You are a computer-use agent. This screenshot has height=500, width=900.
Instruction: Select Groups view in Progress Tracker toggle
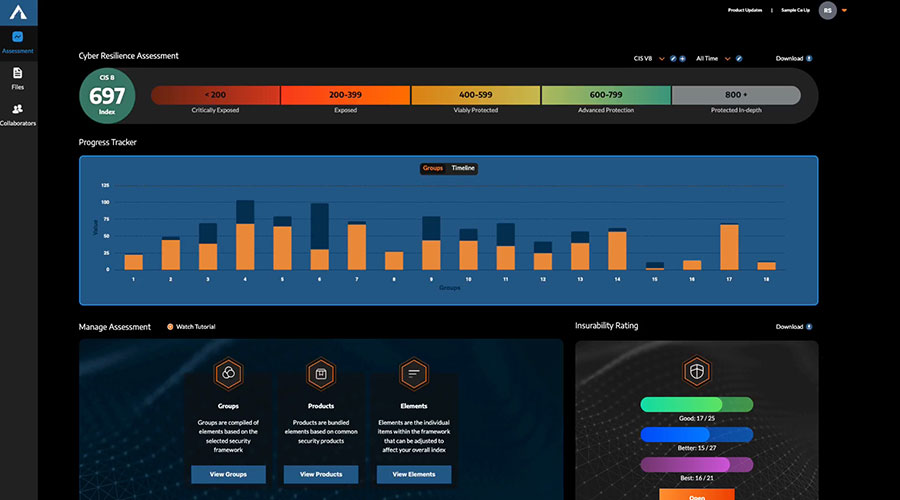433,168
